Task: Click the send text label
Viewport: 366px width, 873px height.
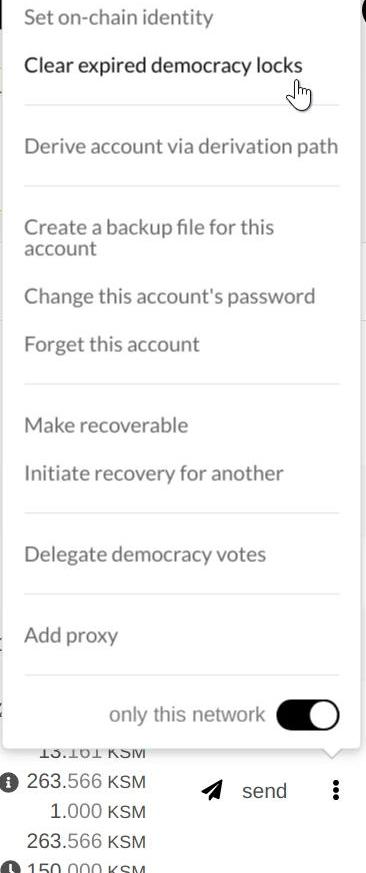Action: [265, 791]
